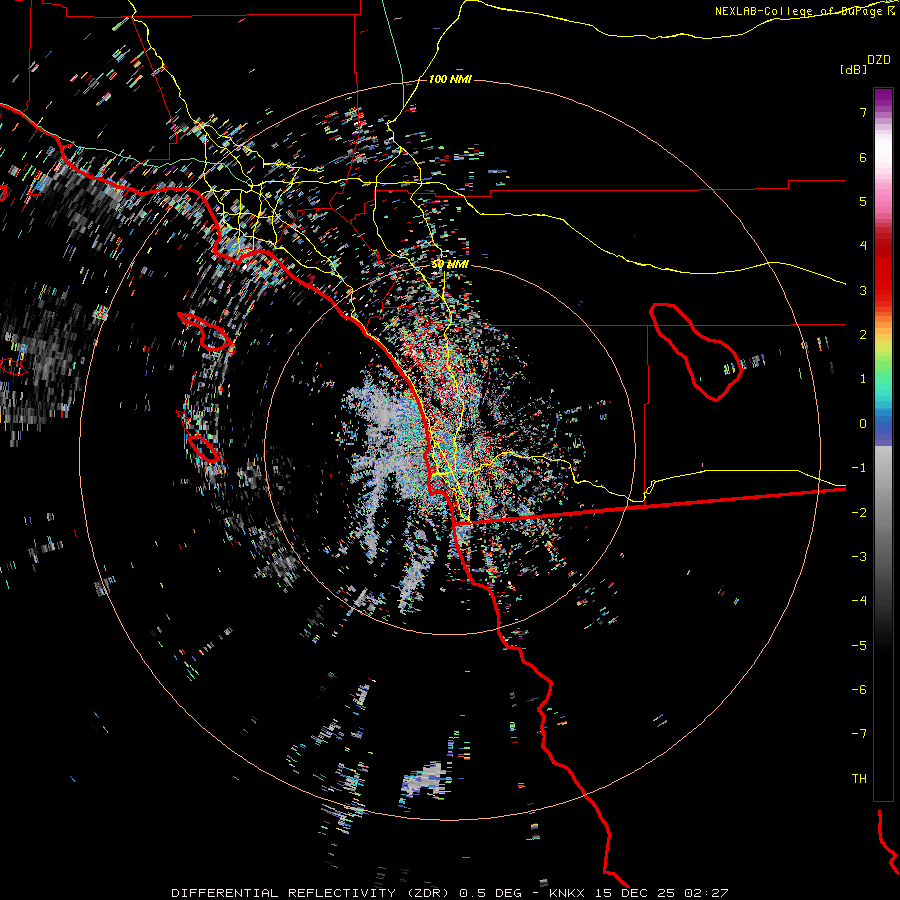
Task: Click the -4 value on the color scale
Action: click(859, 601)
